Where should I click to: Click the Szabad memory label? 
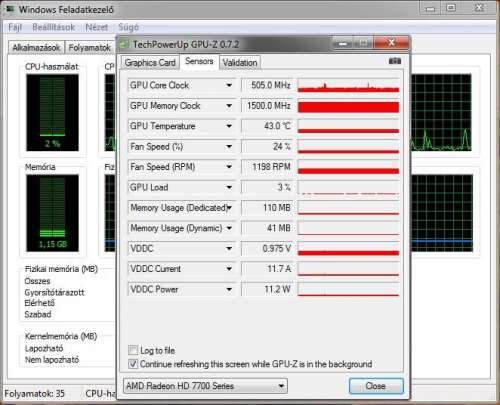[x=38, y=314]
